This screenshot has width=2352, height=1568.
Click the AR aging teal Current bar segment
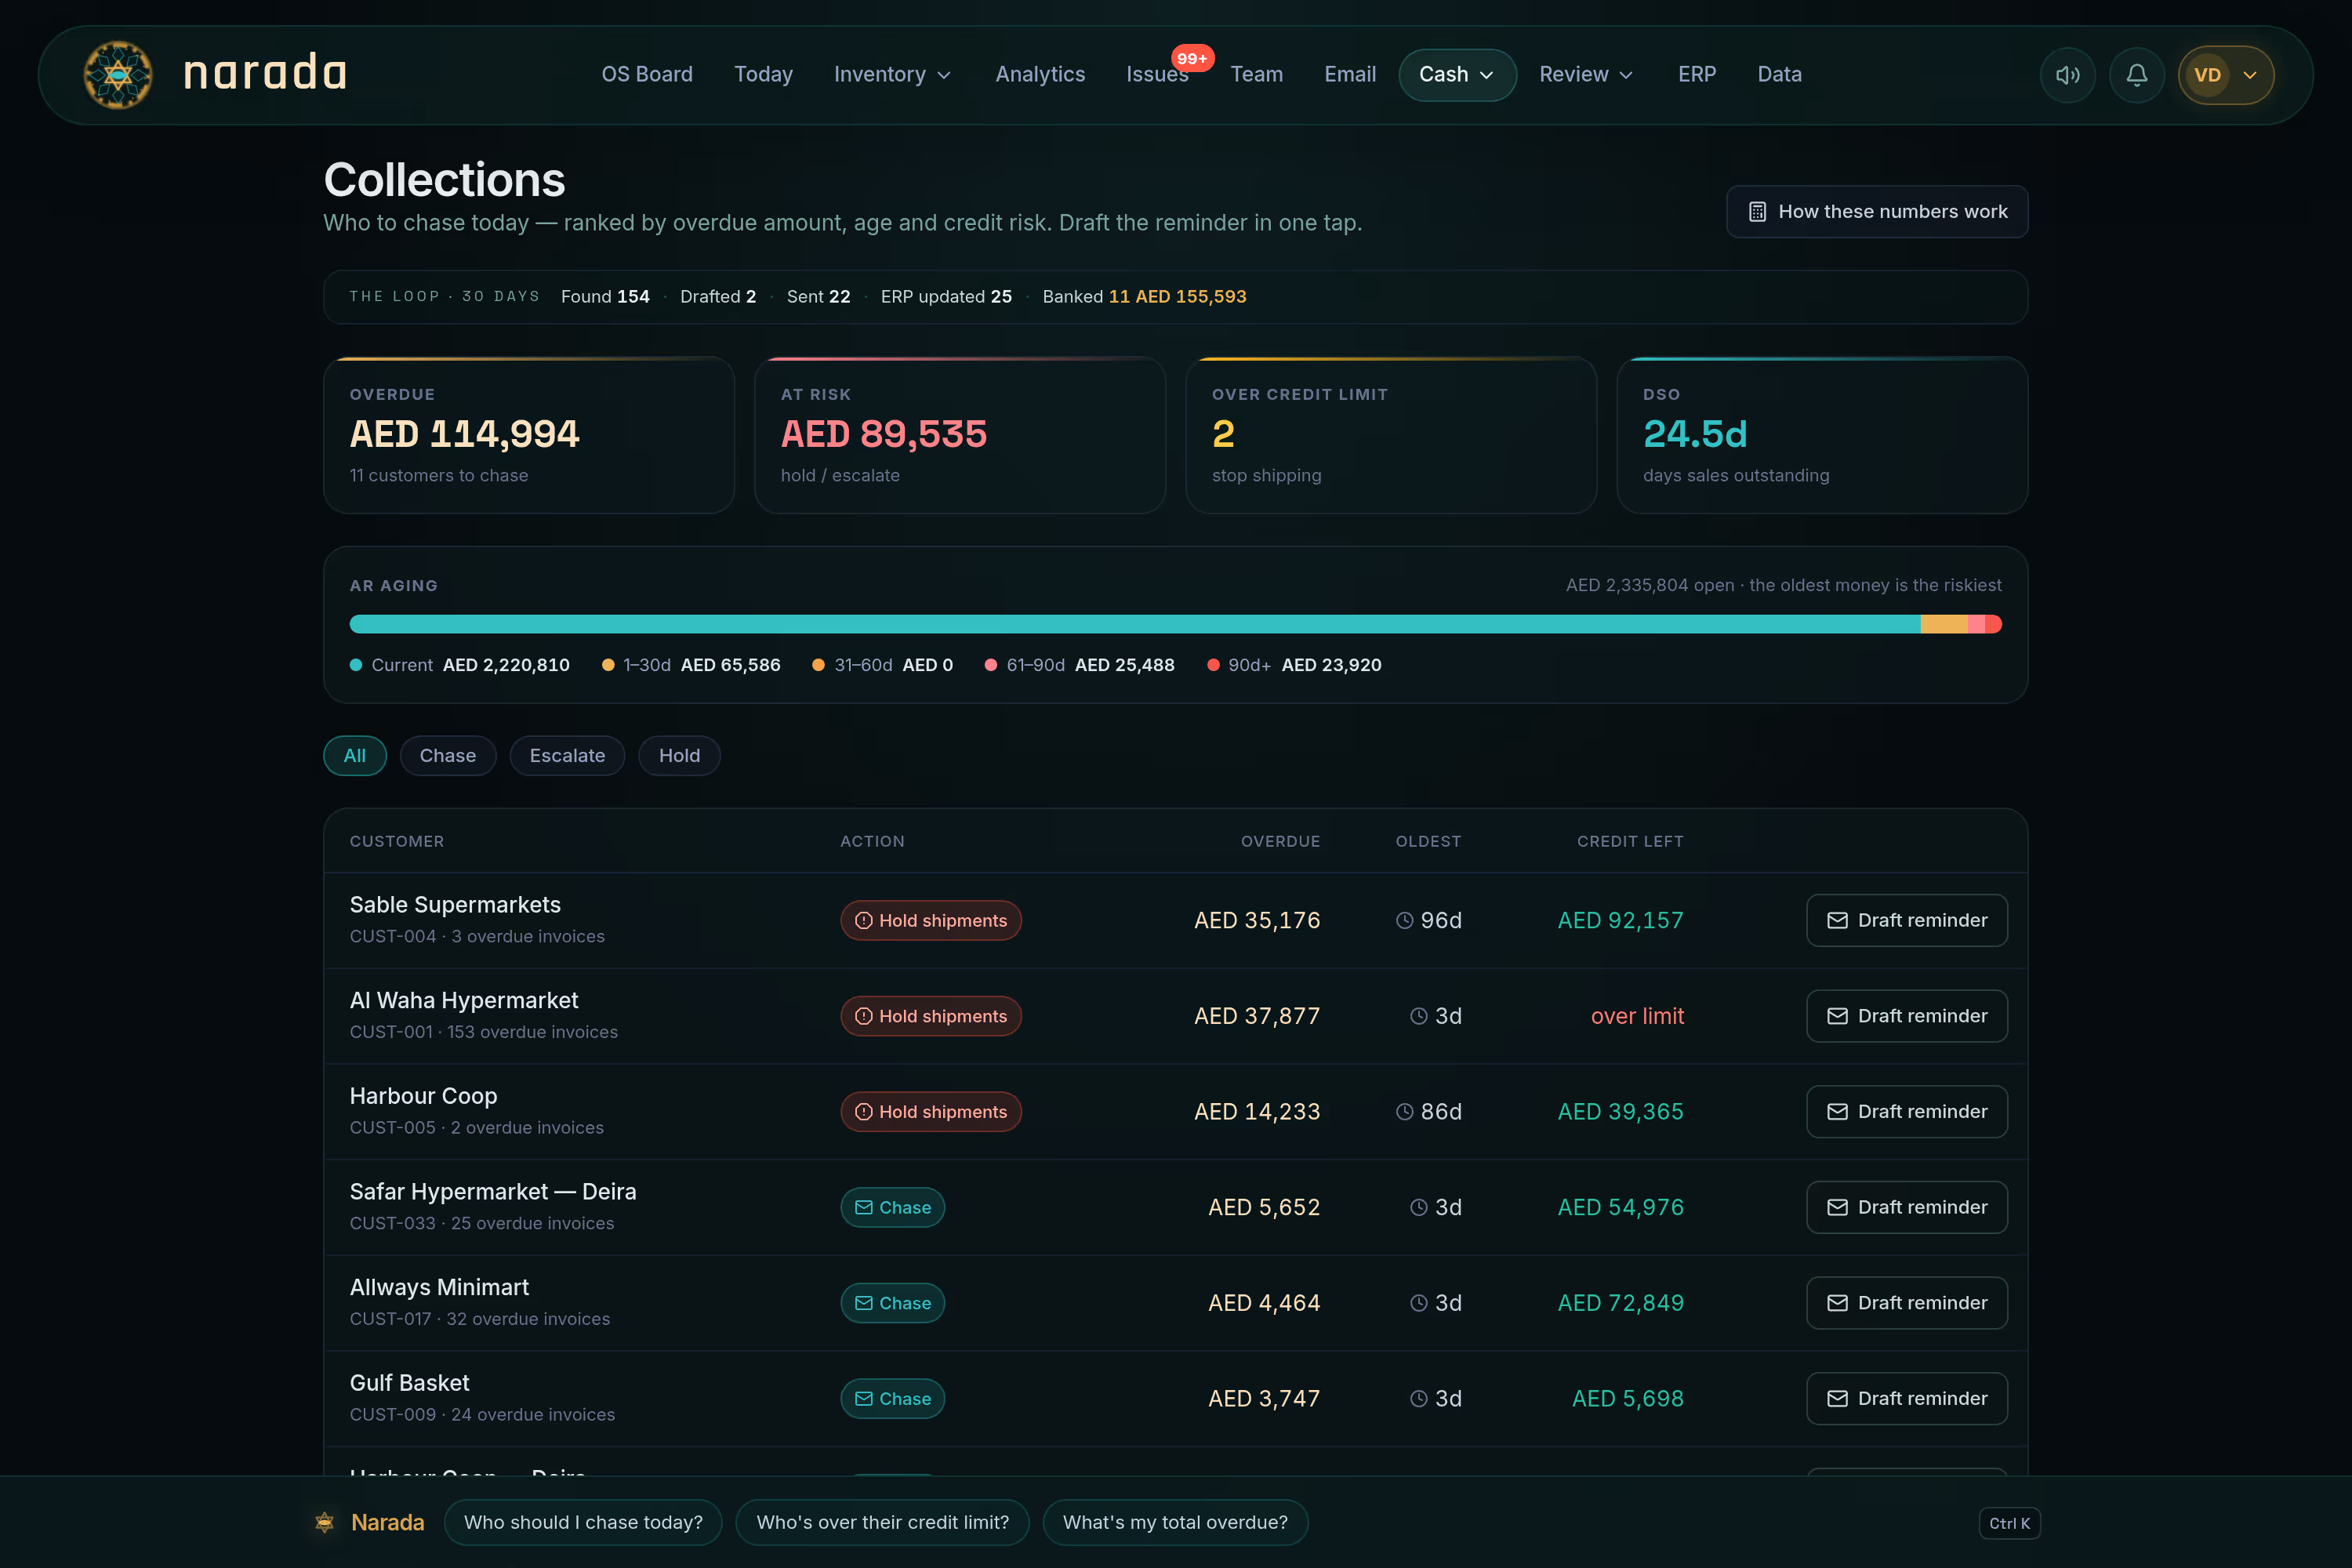pos(1135,624)
